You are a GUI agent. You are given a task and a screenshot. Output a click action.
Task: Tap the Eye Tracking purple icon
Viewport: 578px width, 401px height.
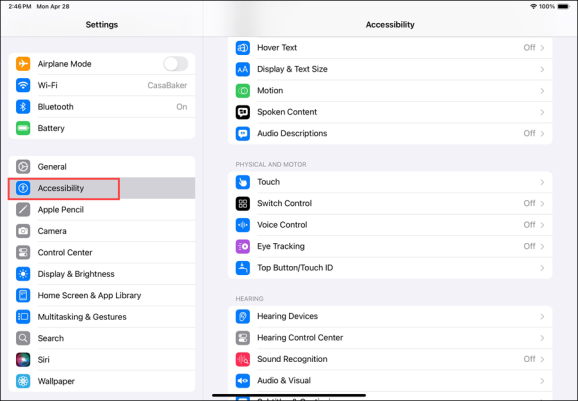[x=243, y=247]
